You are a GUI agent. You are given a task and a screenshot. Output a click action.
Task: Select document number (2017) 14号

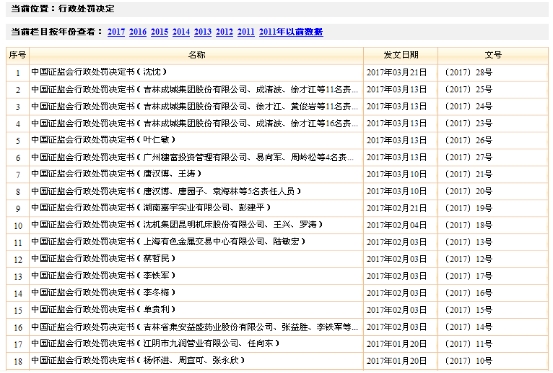click(x=468, y=327)
